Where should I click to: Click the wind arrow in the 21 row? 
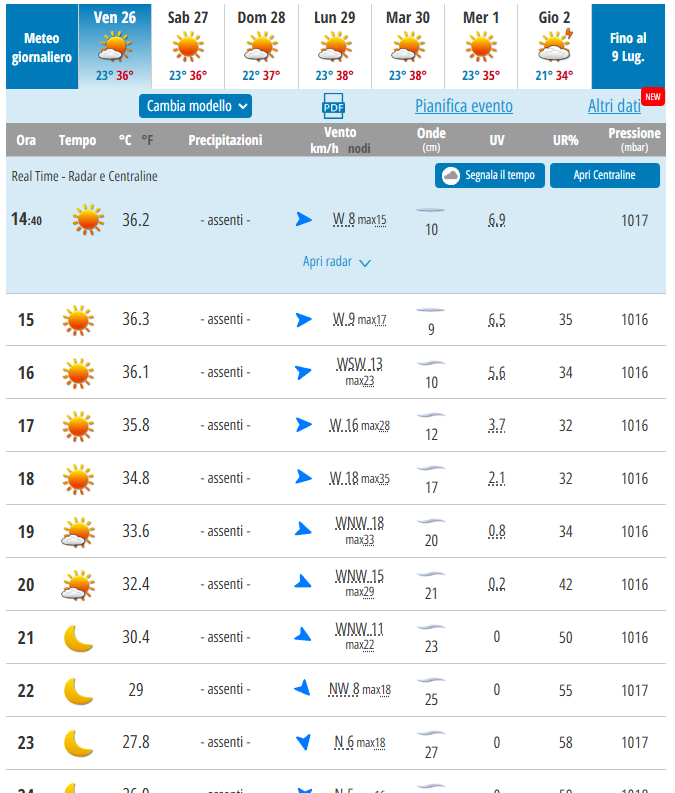click(303, 635)
